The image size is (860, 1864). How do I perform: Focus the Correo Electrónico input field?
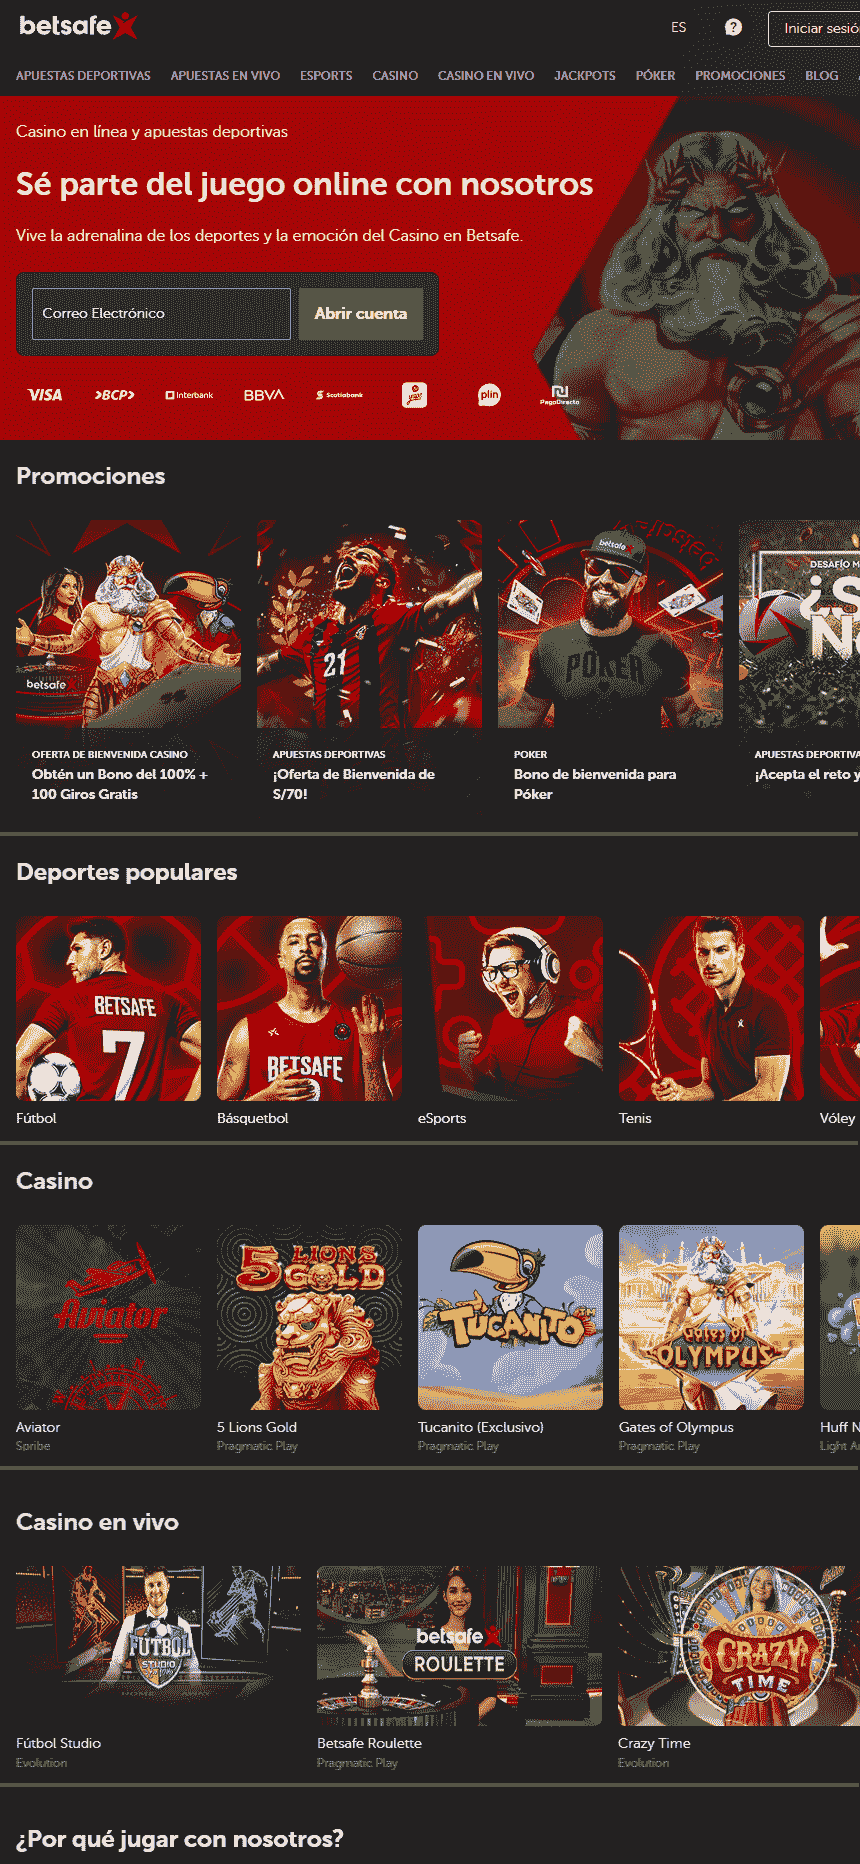pyautogui.click(x=161, y=314)
